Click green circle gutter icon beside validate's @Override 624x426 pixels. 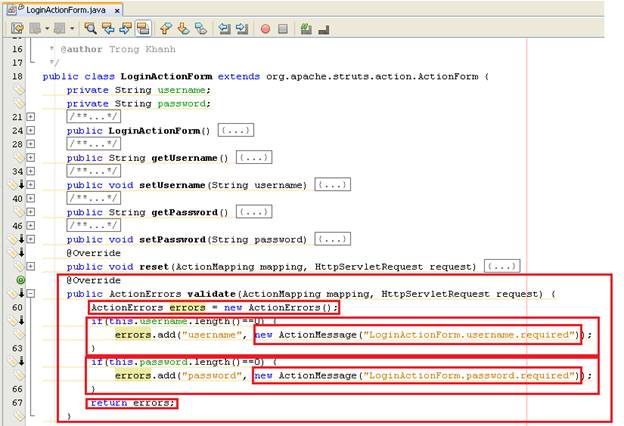click(20, 280)
